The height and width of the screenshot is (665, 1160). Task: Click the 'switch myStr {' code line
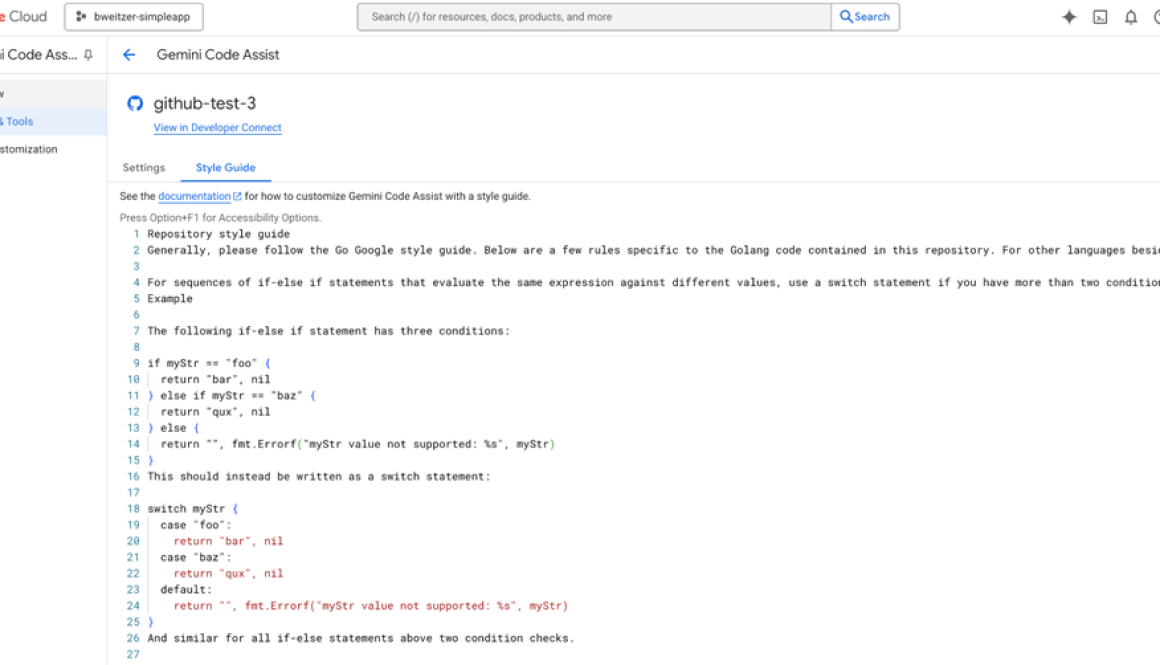pos(192,509)
